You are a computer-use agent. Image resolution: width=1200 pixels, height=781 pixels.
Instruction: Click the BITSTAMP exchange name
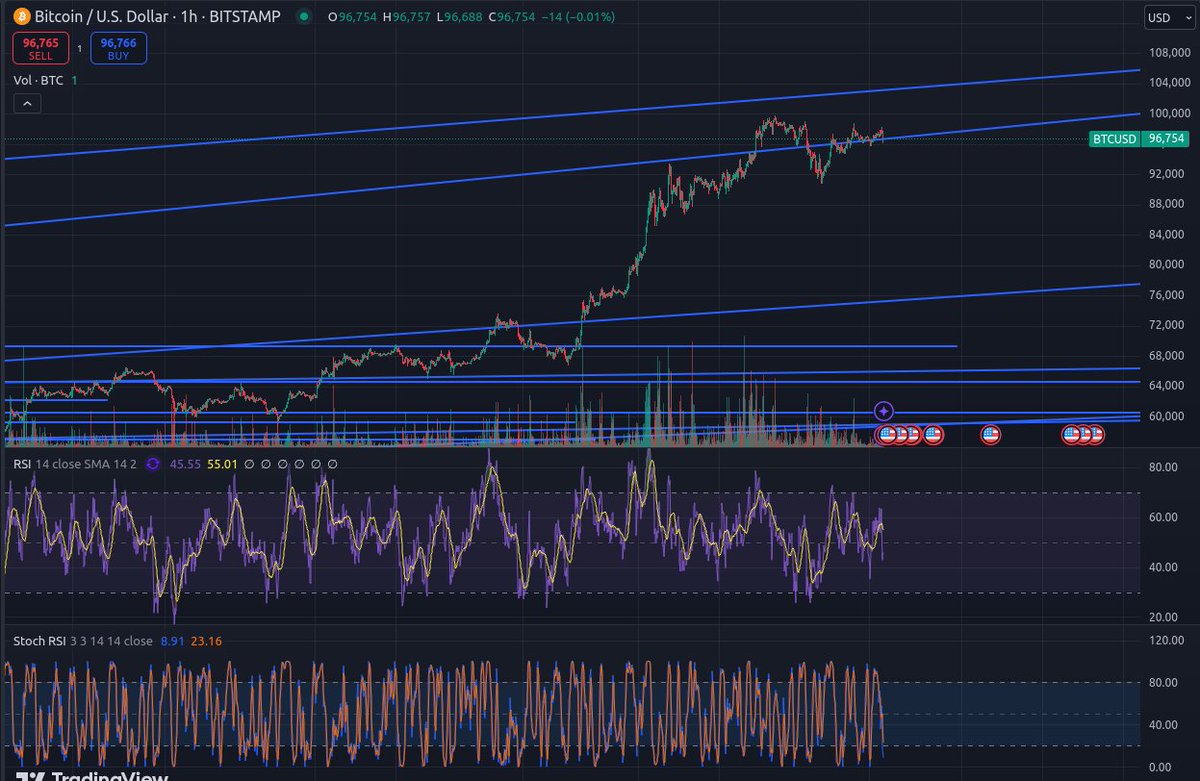click(x=245, y=17)
